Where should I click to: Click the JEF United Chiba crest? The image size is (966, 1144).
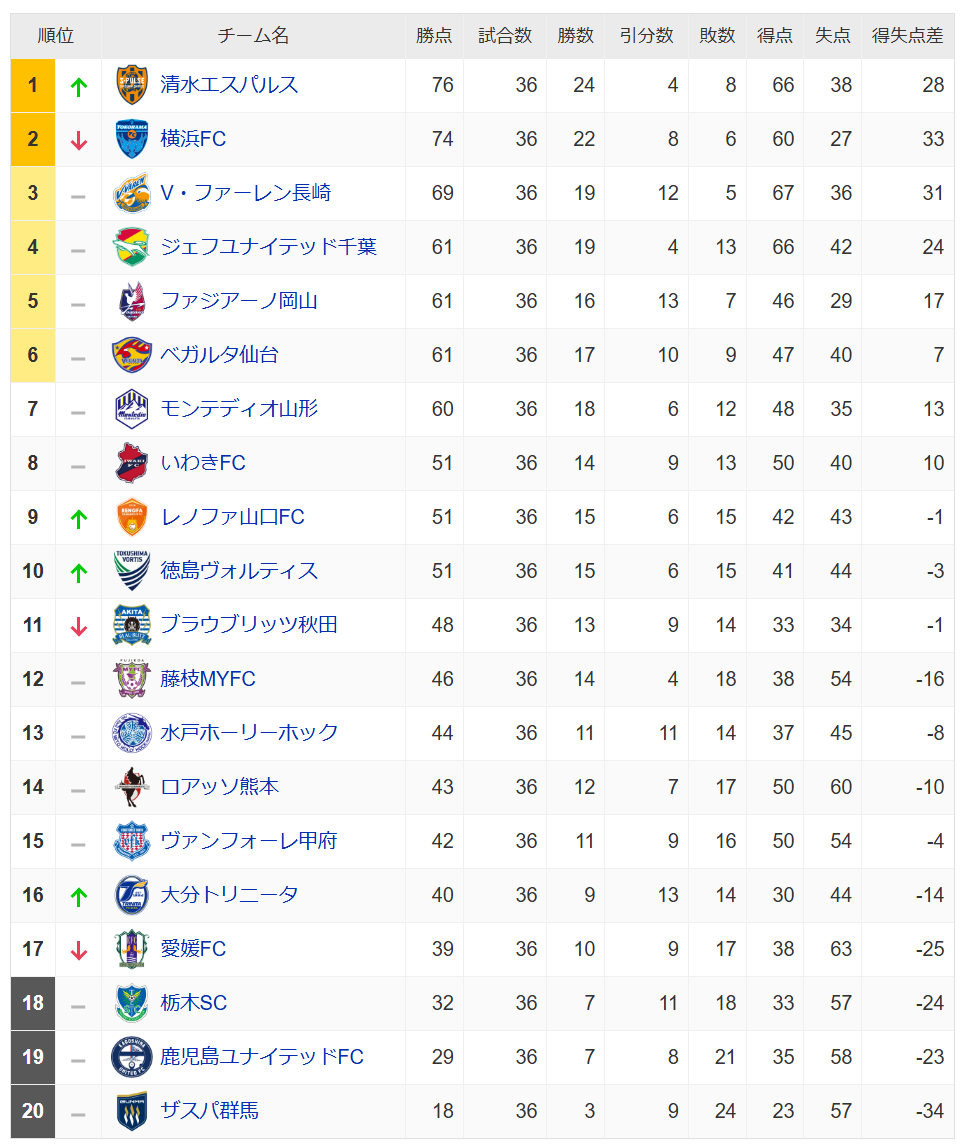coord(131,247)
